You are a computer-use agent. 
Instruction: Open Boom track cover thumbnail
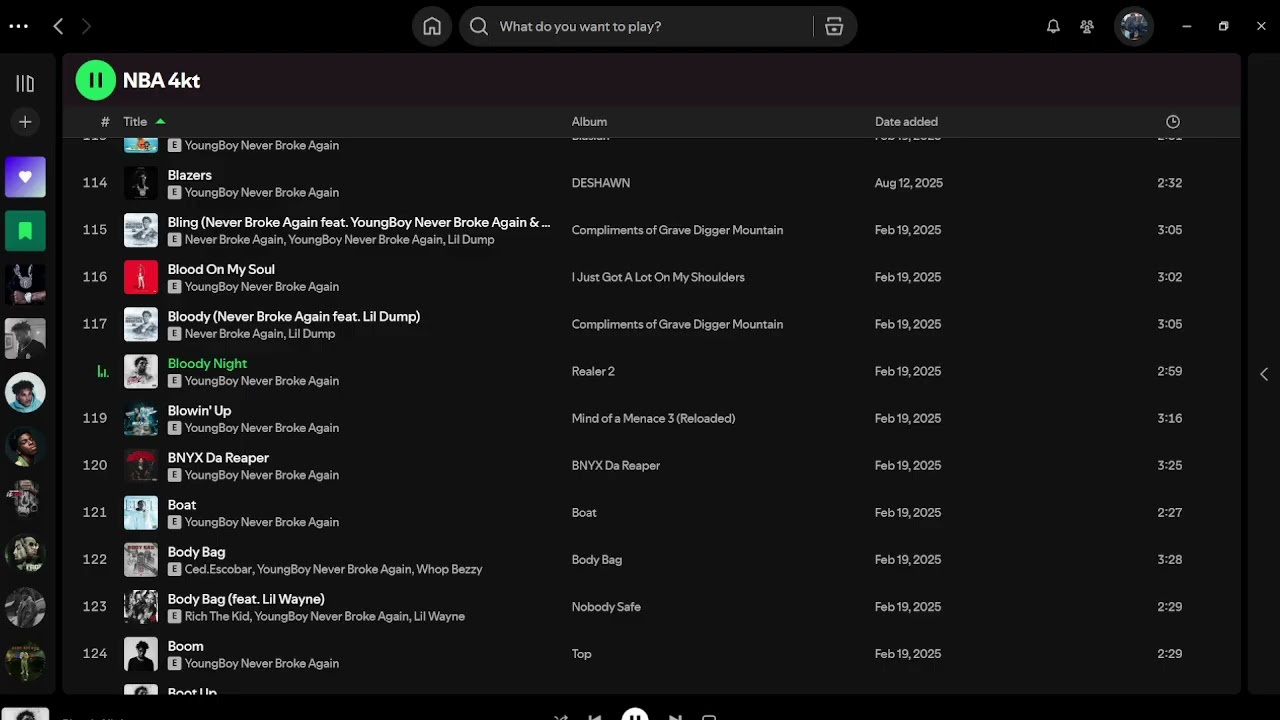pyautogui.click(x=141, y=654)
